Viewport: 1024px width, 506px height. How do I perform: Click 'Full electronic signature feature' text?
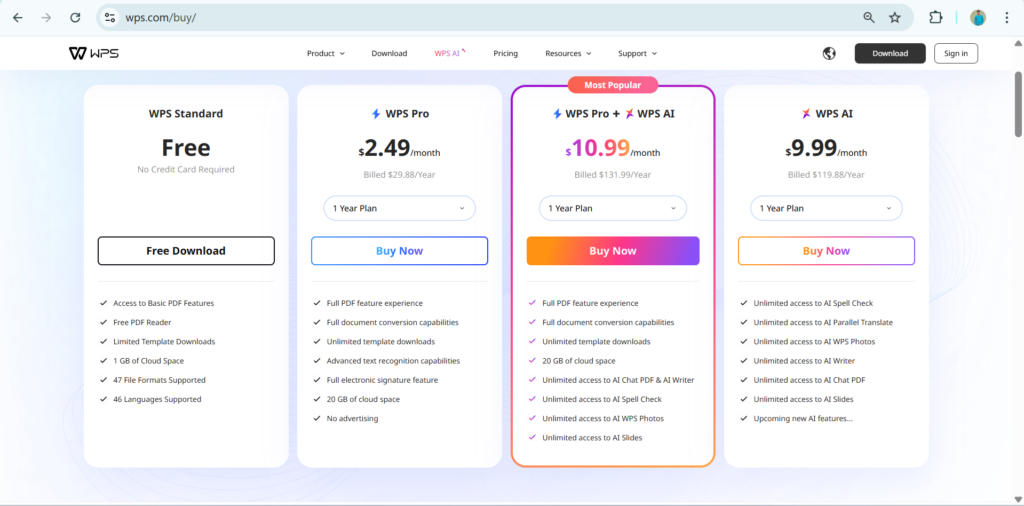(x=382, y=380)
